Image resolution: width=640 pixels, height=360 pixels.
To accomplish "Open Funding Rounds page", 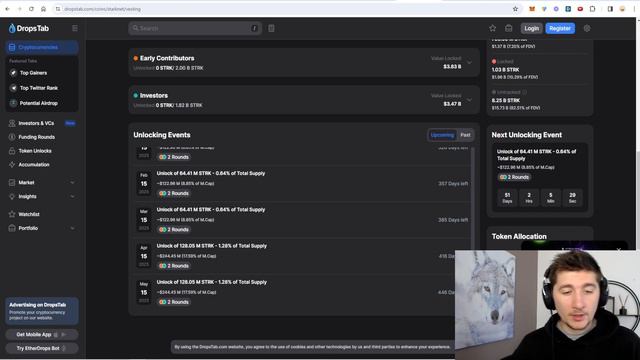I will pos(36,137).
